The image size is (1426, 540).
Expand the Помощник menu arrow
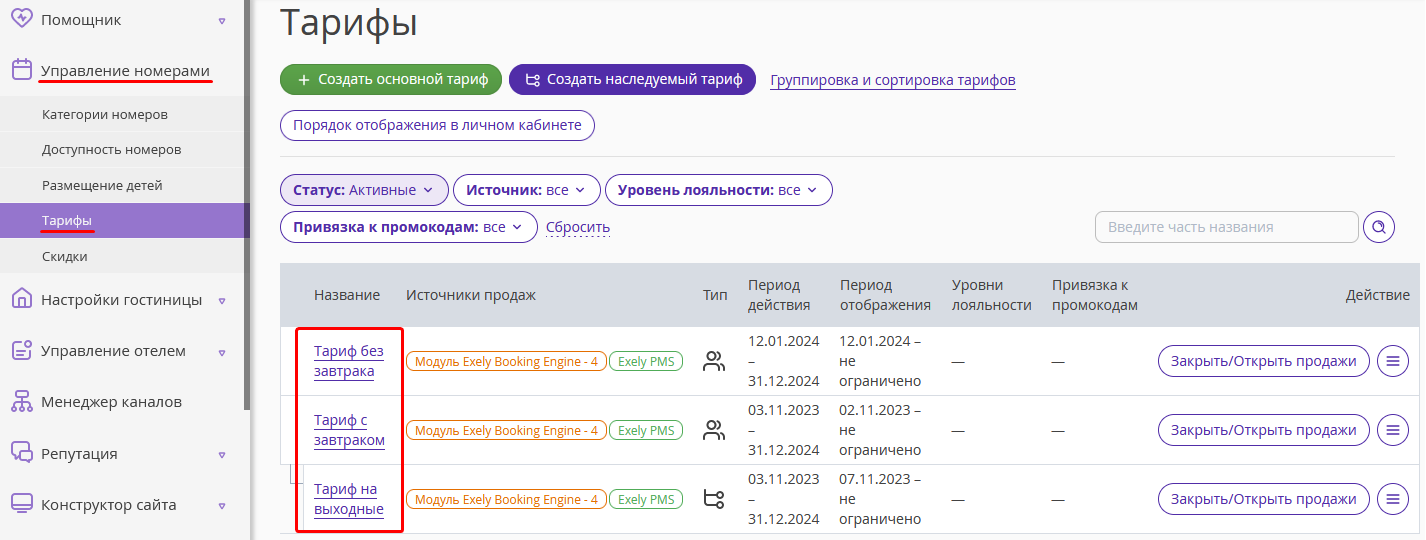(x=222, y=20)
